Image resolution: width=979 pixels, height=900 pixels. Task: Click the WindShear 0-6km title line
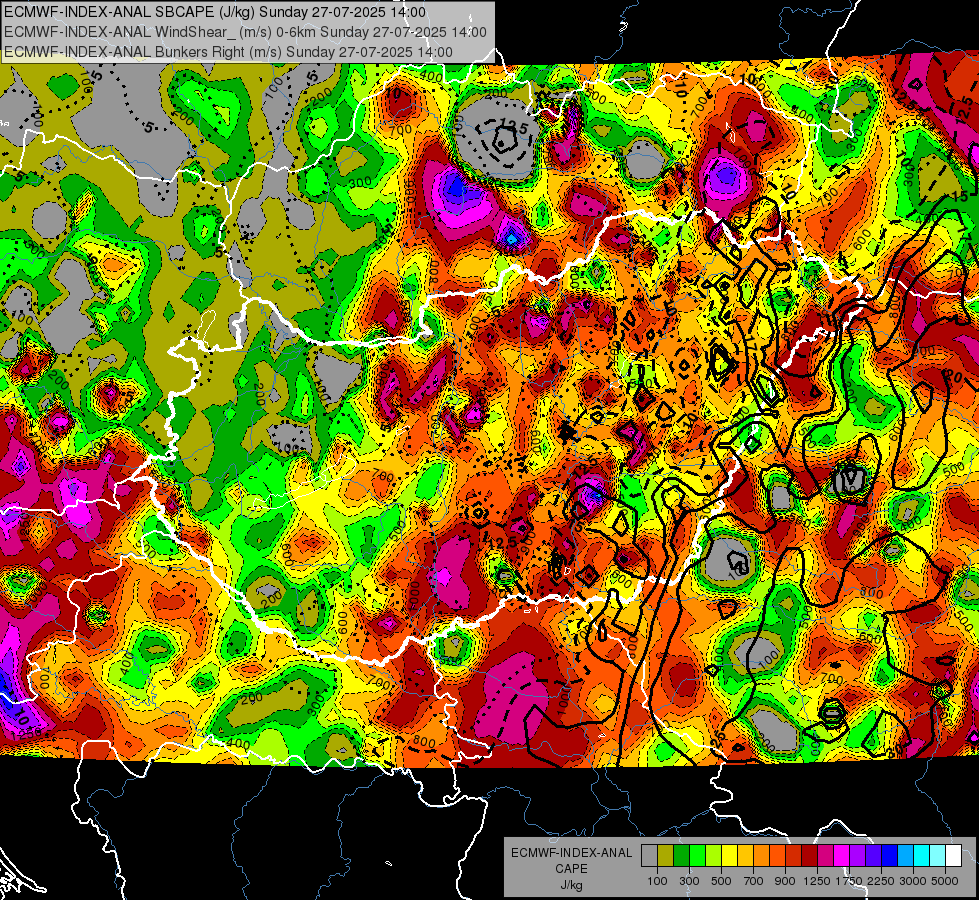(245, 32)
